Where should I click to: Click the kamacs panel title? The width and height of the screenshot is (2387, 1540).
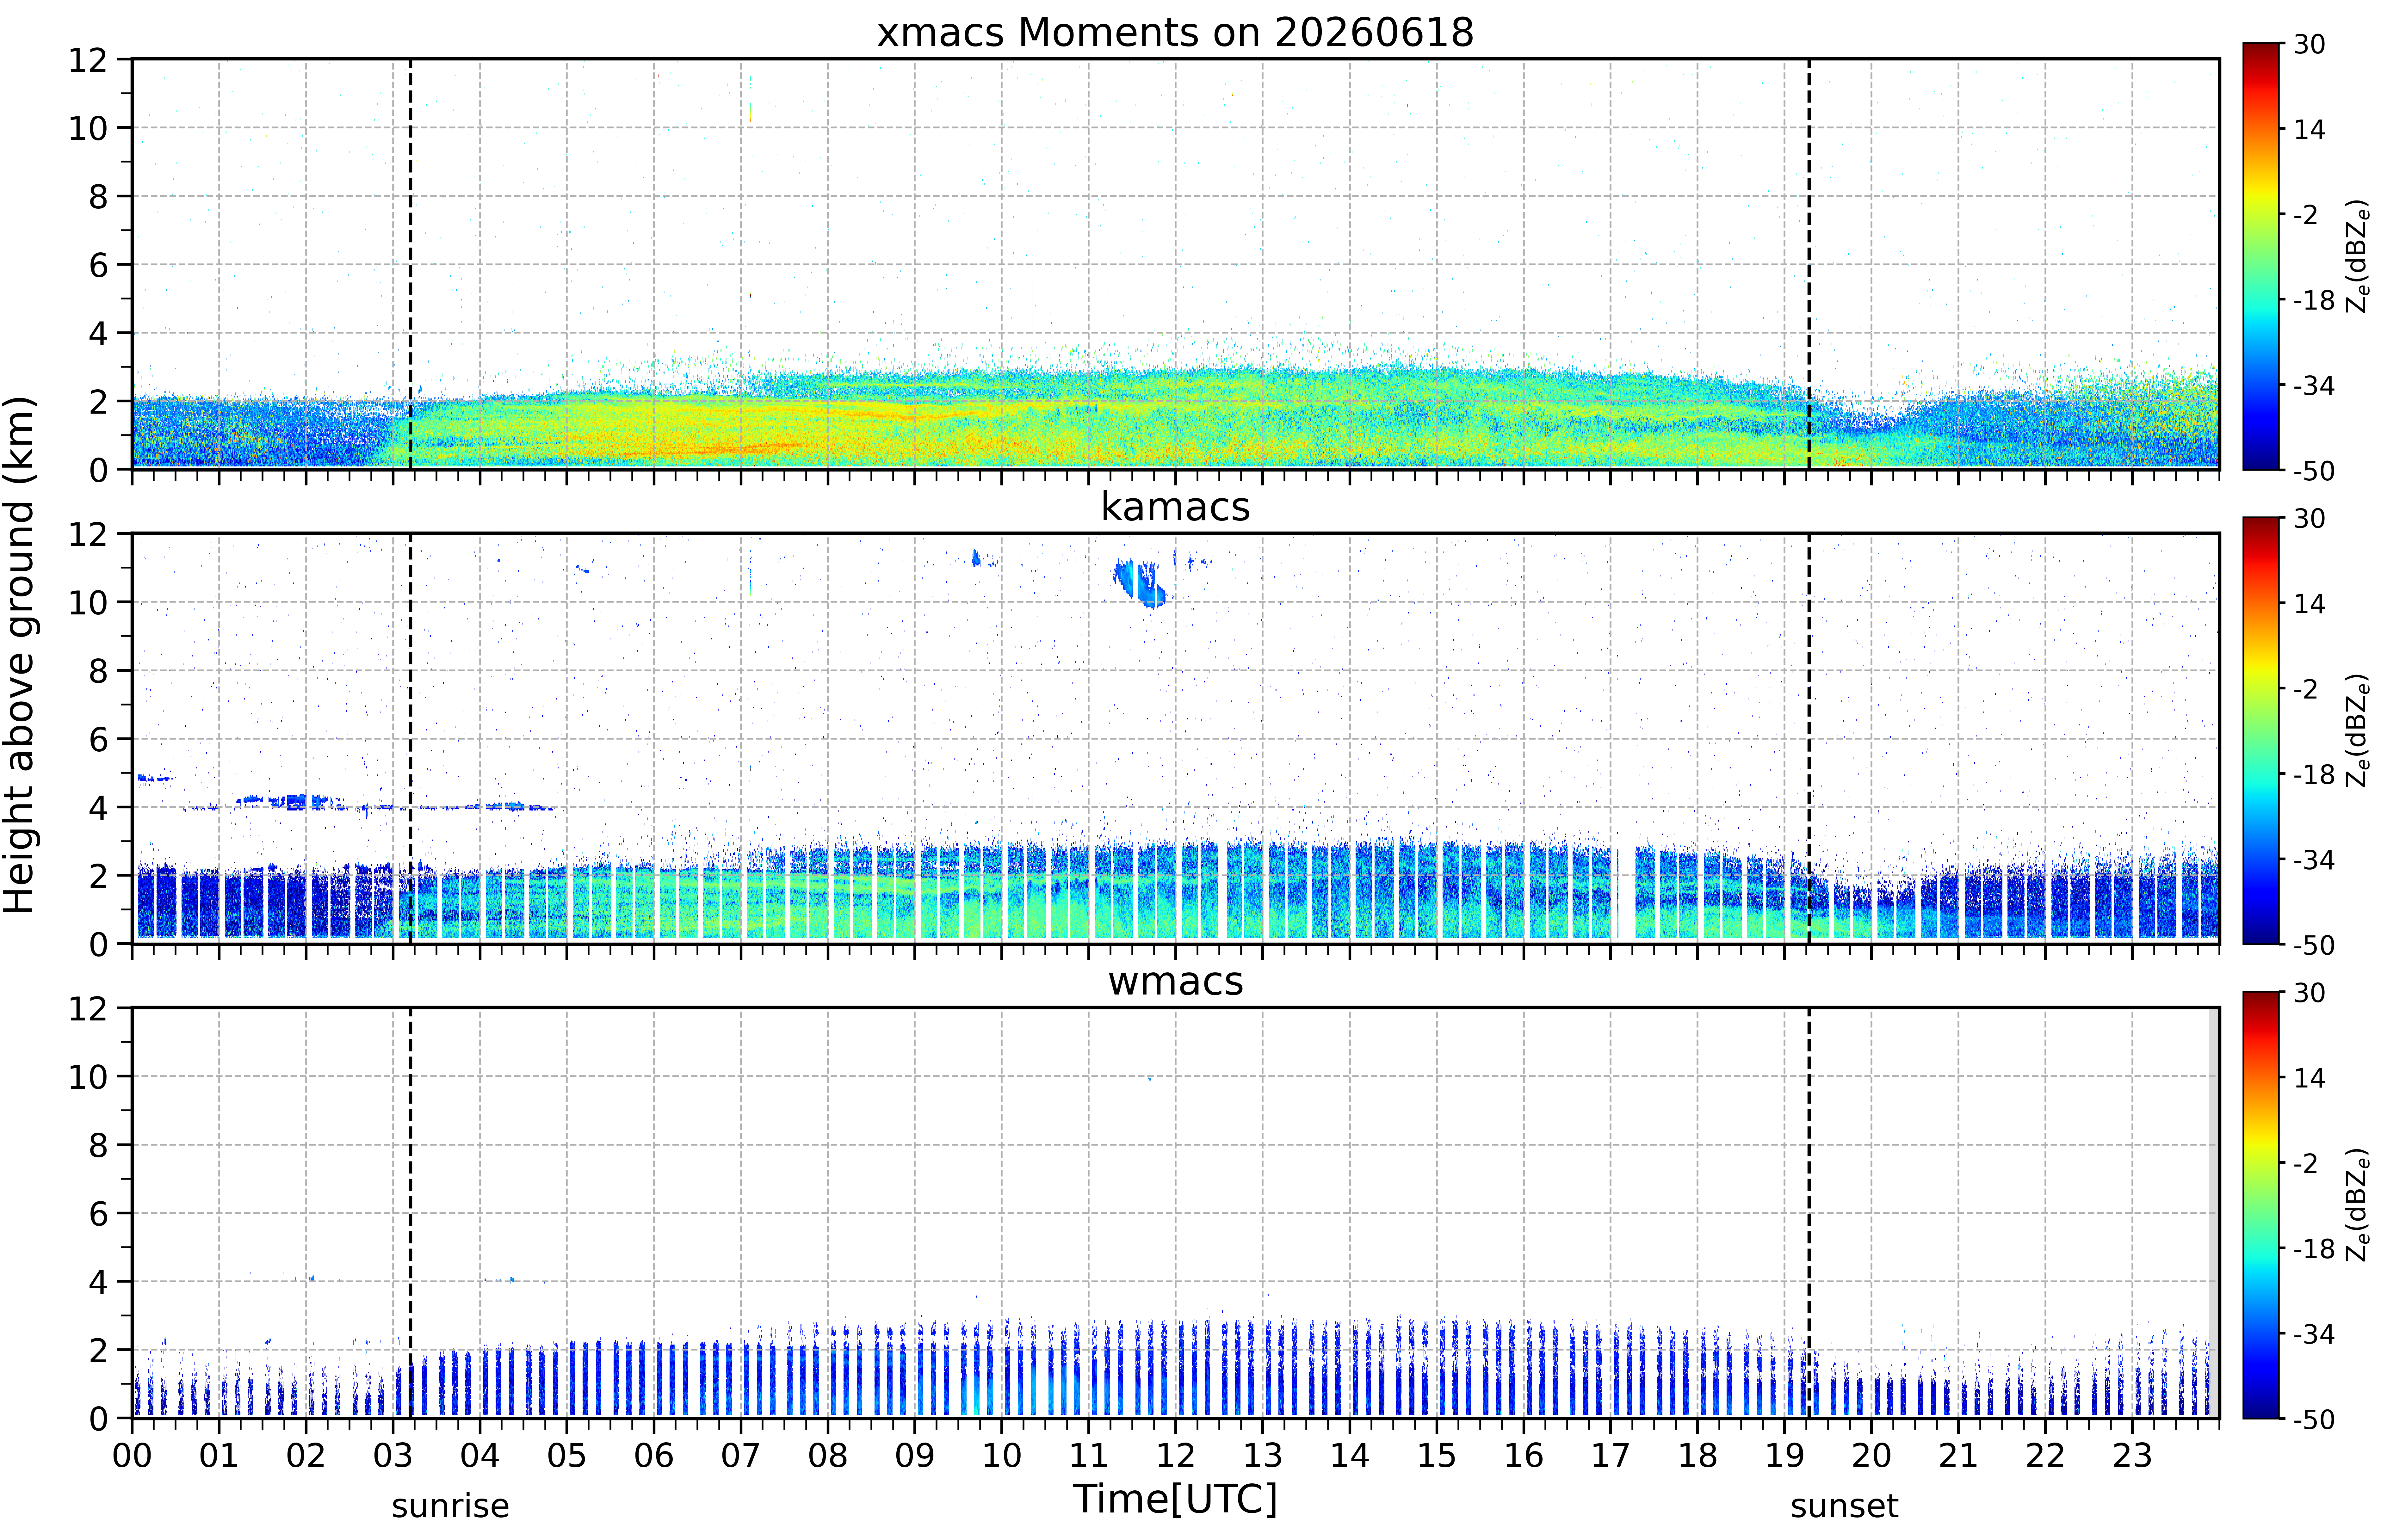tap(1175, 507)
